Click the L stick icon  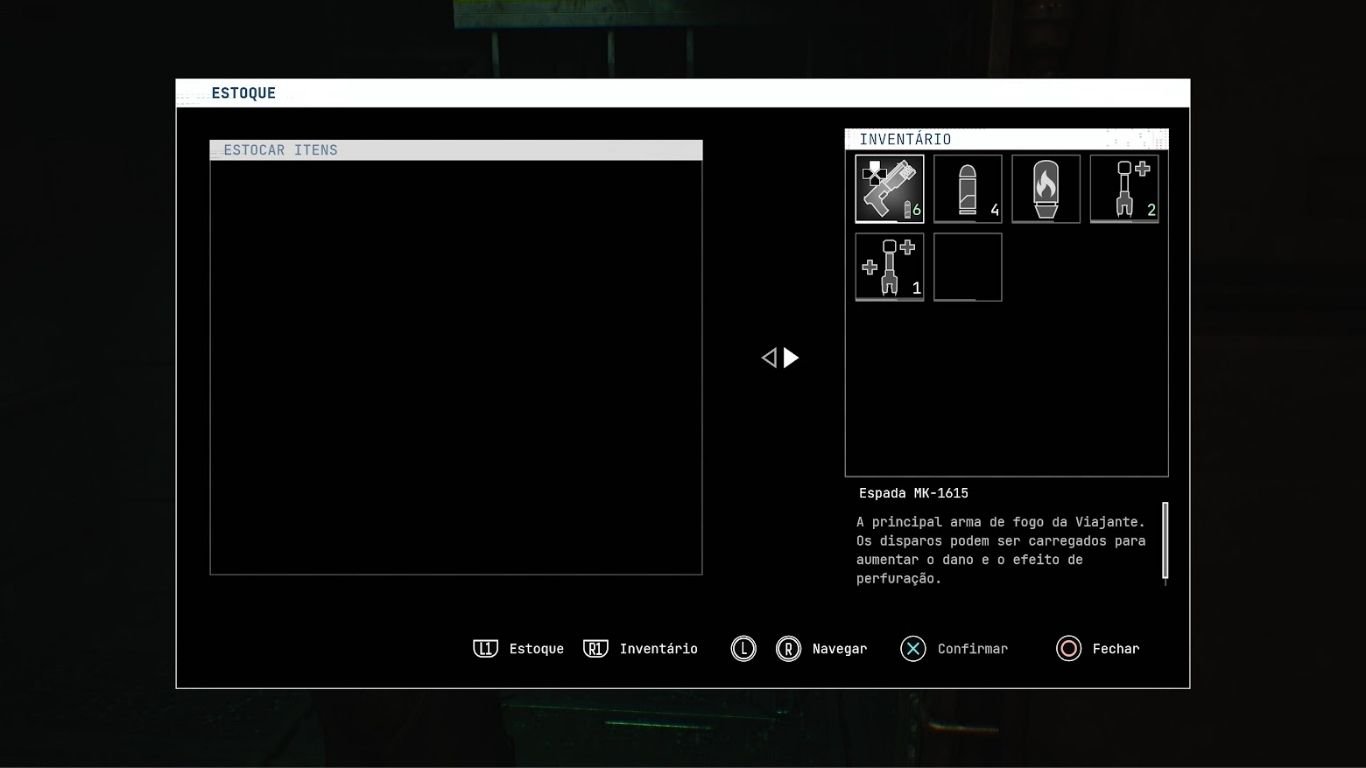(743, 649)
